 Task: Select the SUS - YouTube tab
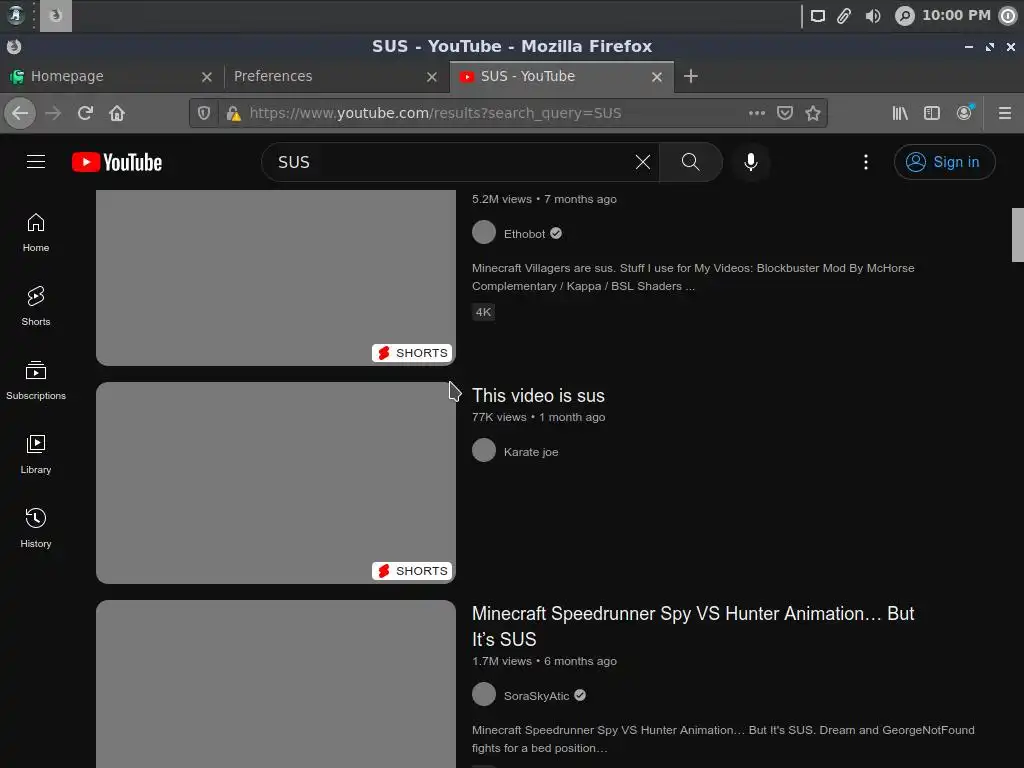coord(562,76)
